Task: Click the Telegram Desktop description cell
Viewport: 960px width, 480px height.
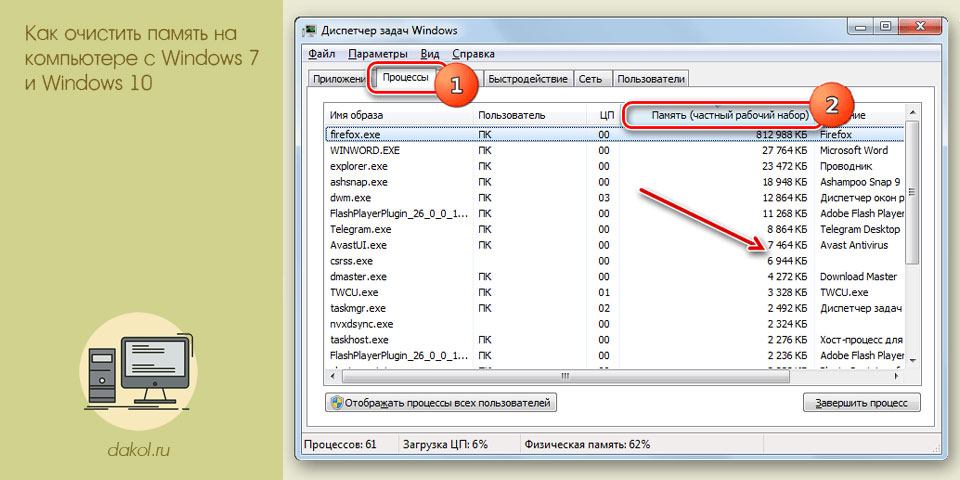Action: click(860, 230)
